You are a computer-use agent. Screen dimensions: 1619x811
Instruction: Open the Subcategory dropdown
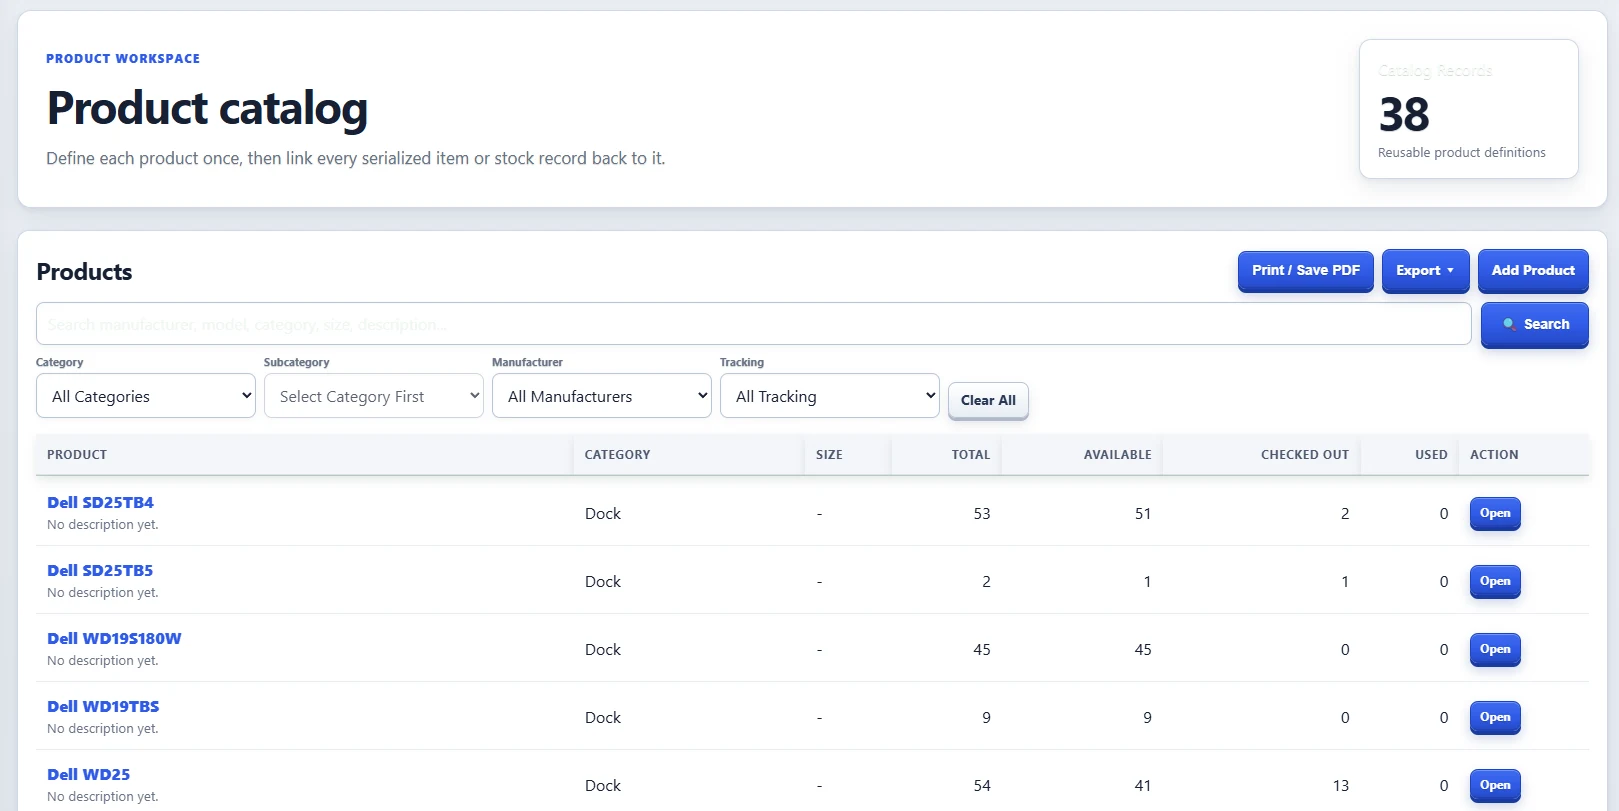point(374,396)
